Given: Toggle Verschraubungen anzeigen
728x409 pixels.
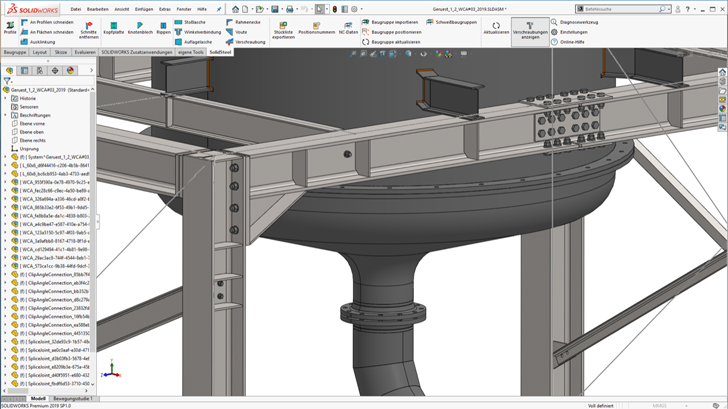Looking at the screenshot, I should click(530, 31).
